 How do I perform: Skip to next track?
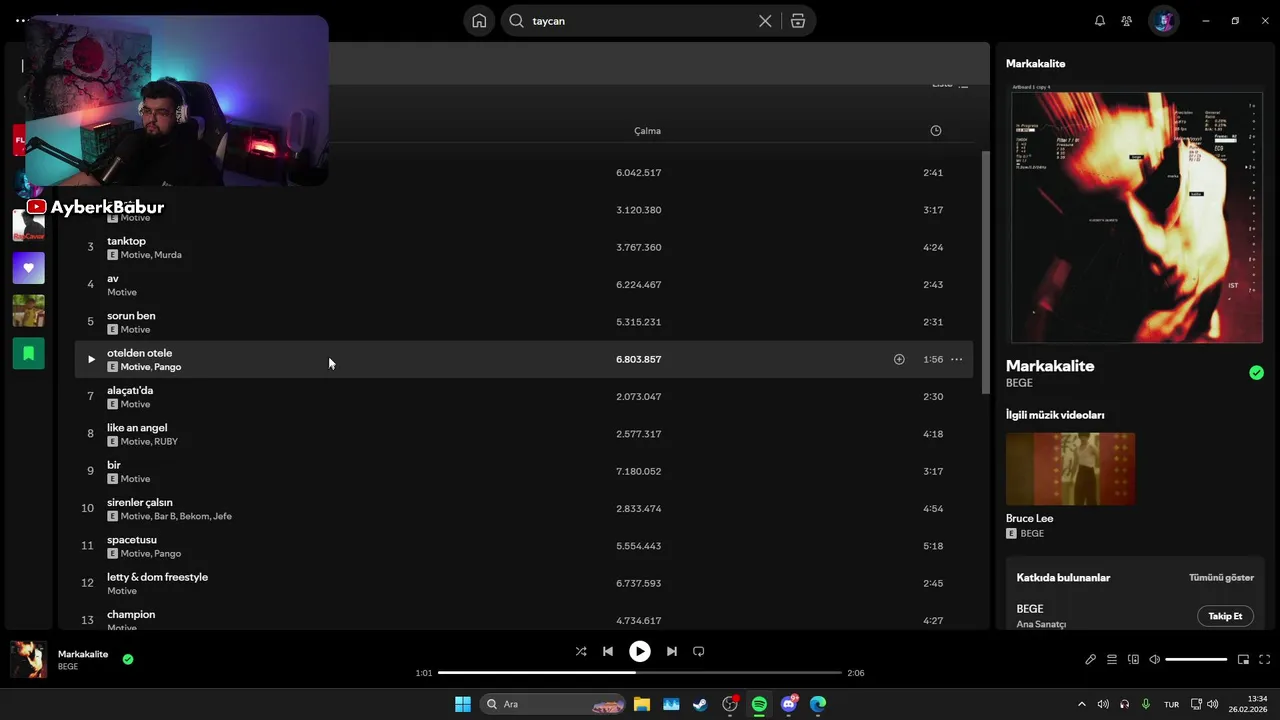(x=672, y=651)
